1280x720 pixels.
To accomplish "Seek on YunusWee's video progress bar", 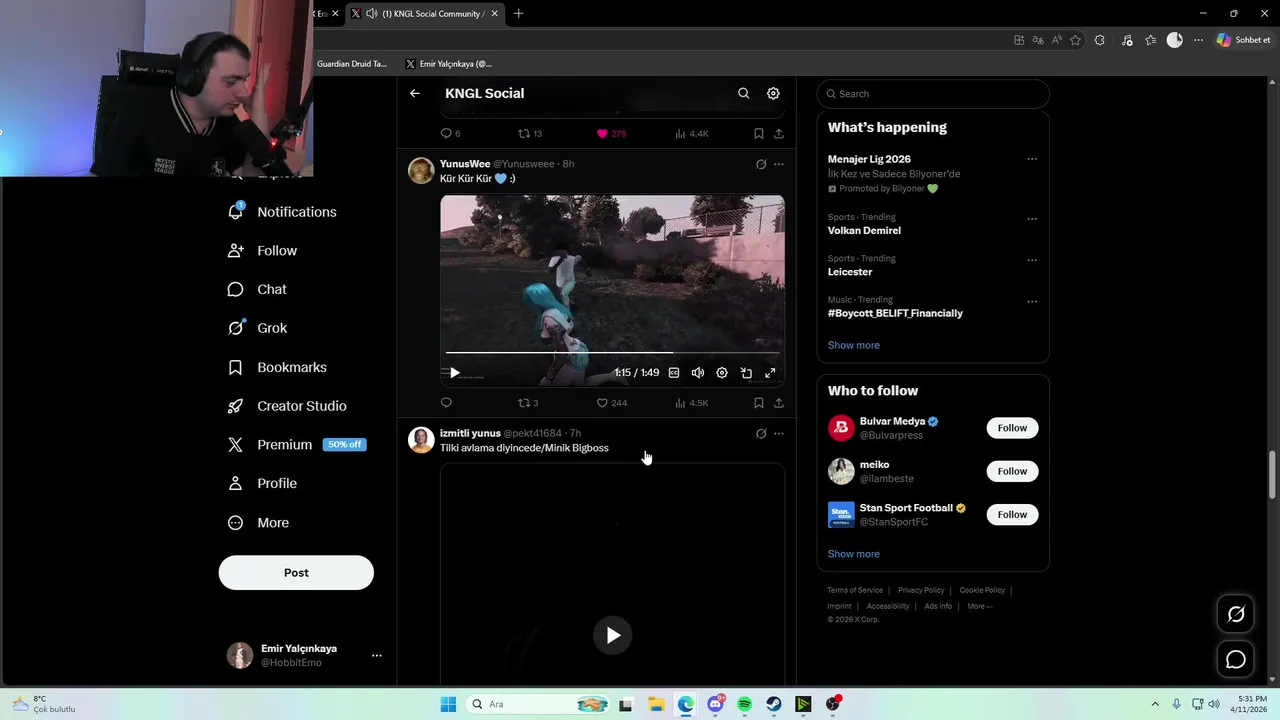I will 612,352.
